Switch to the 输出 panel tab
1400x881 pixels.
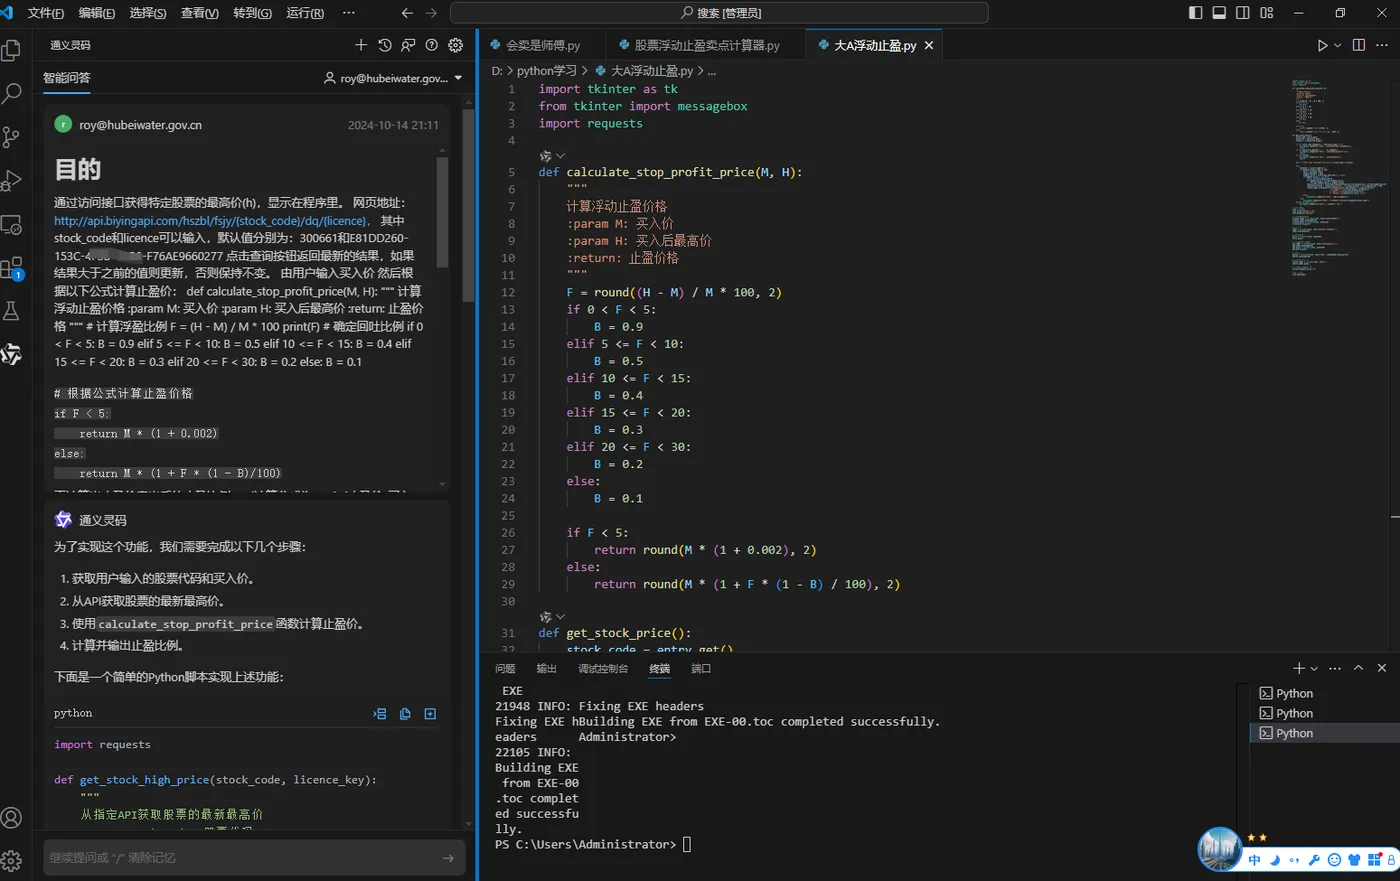(x=546, y=668)
